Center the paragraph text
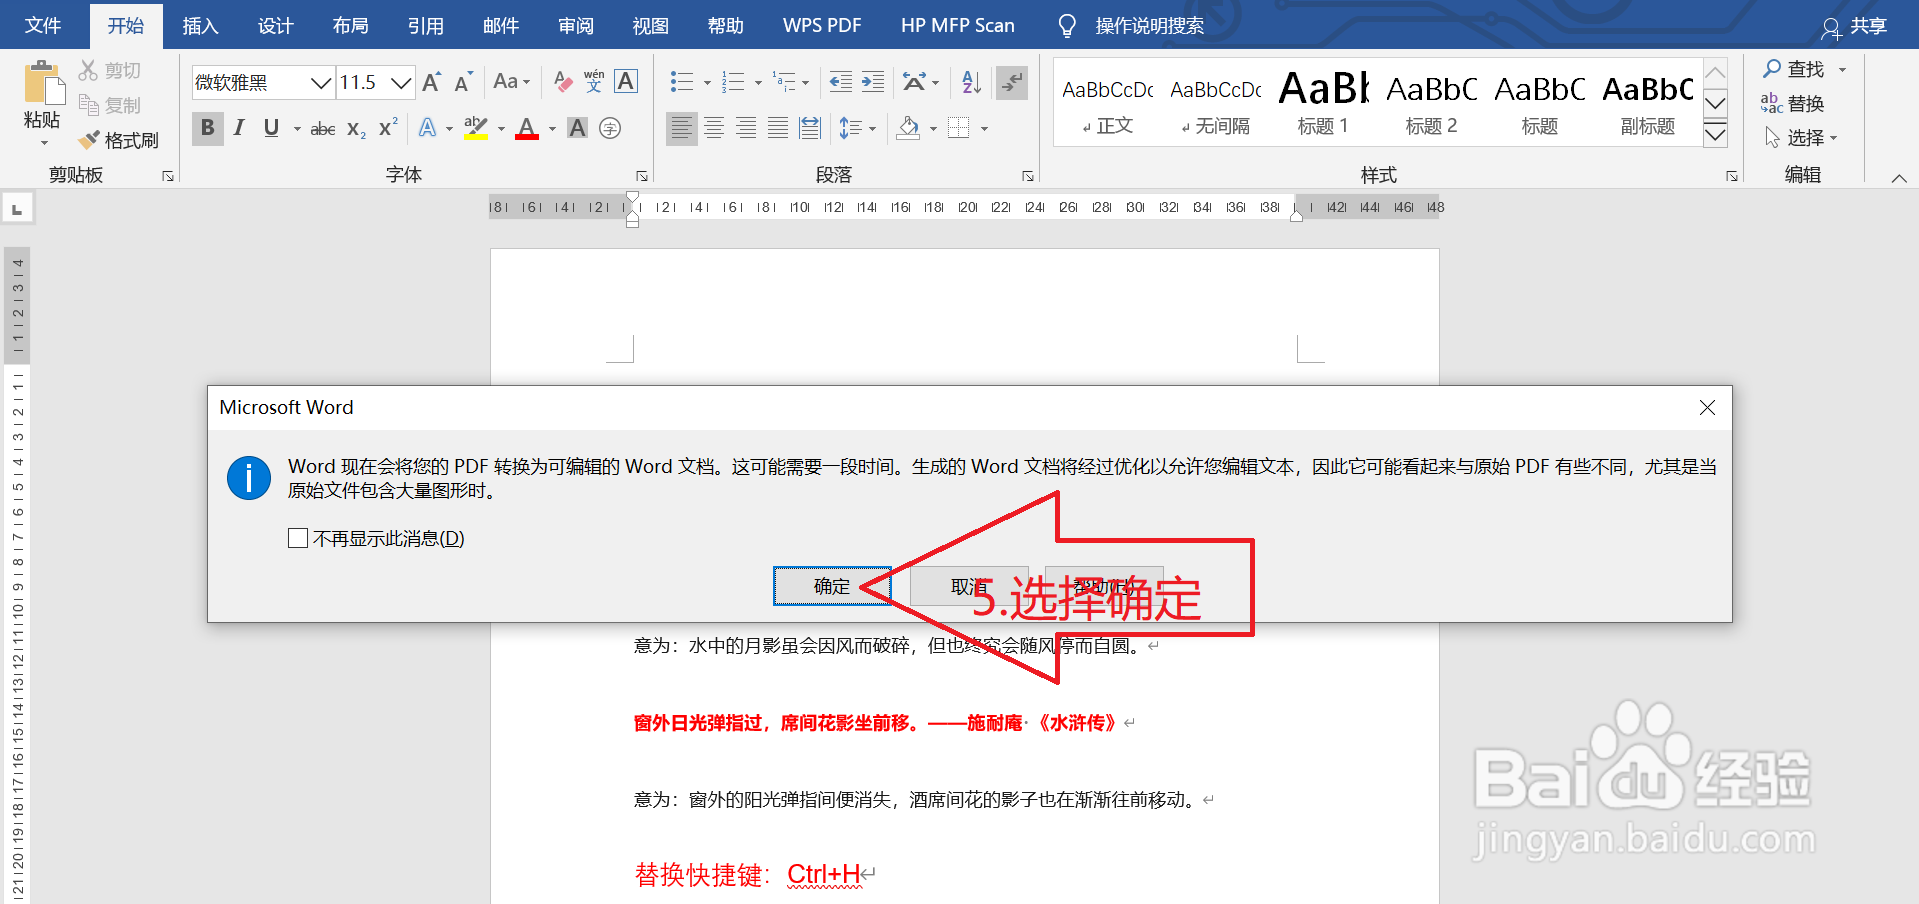Screen dimensions: 1919x904 714,128
